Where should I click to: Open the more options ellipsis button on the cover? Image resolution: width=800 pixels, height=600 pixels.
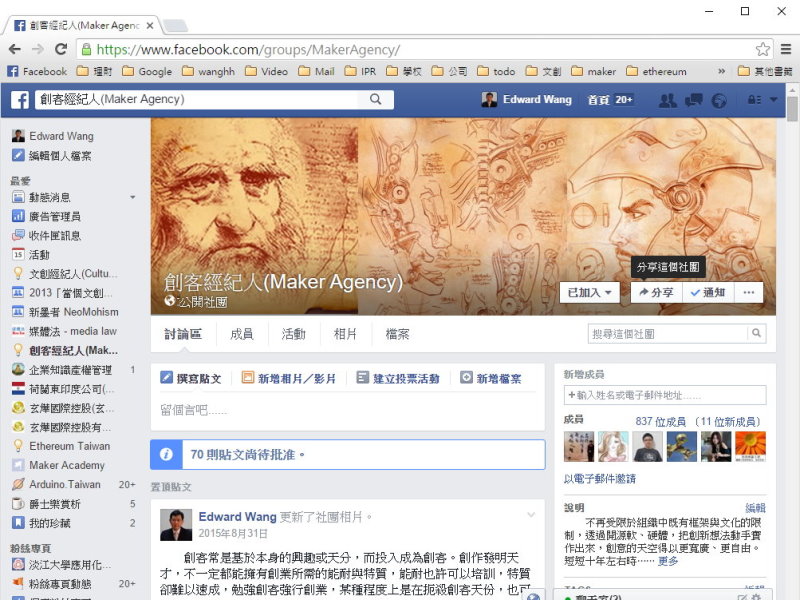pyautogui.click(x=749, y=292)
